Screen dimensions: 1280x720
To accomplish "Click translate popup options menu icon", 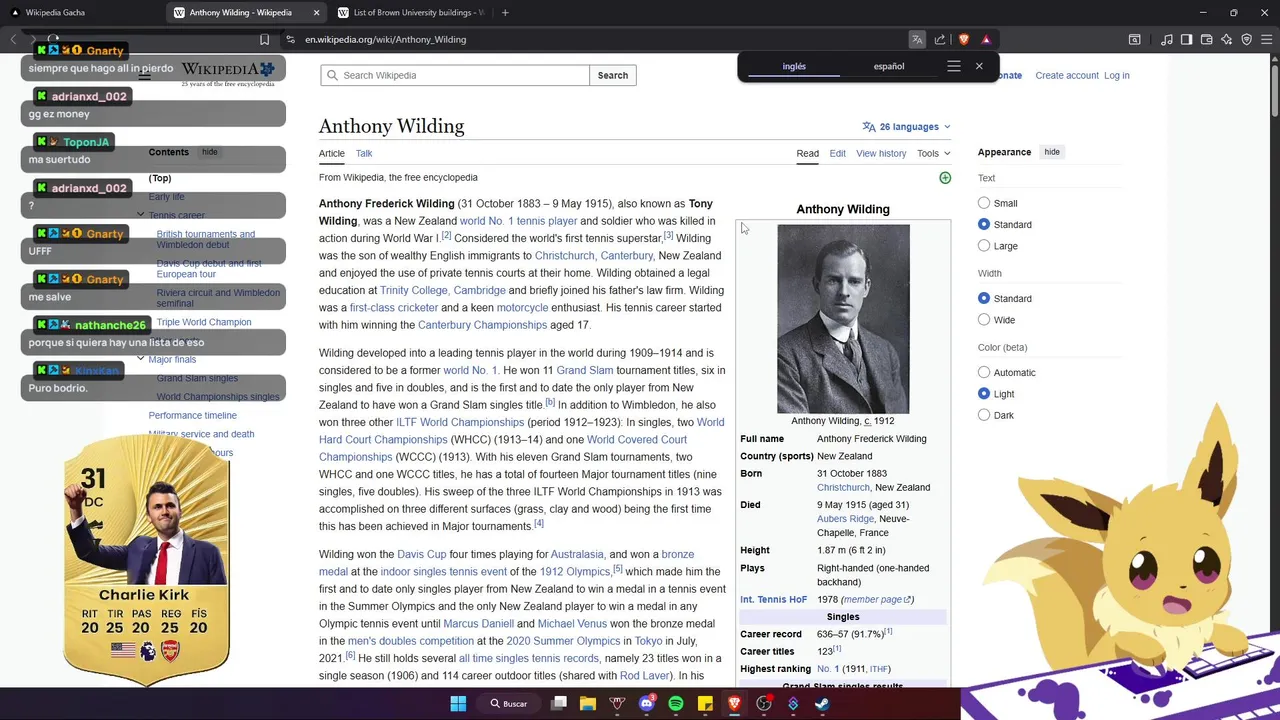I will click(954, 66).
